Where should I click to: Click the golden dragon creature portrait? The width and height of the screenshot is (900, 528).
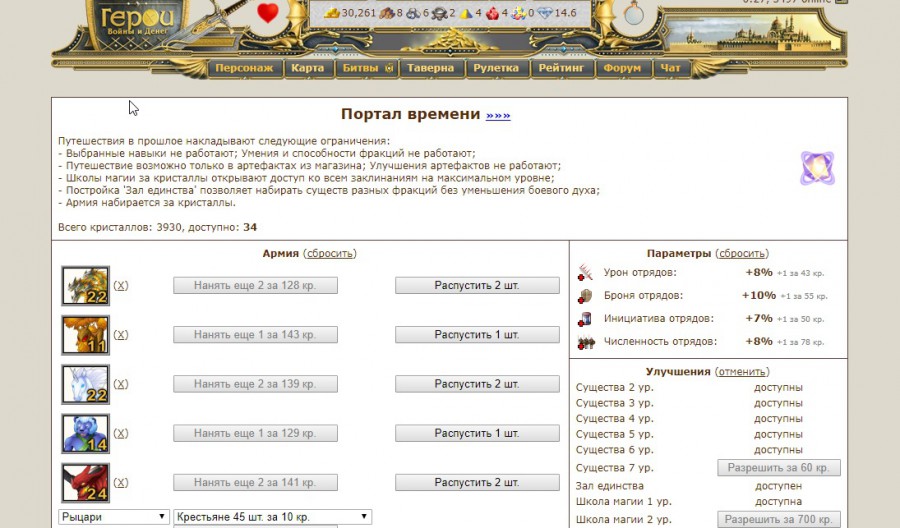pos(85,285)
